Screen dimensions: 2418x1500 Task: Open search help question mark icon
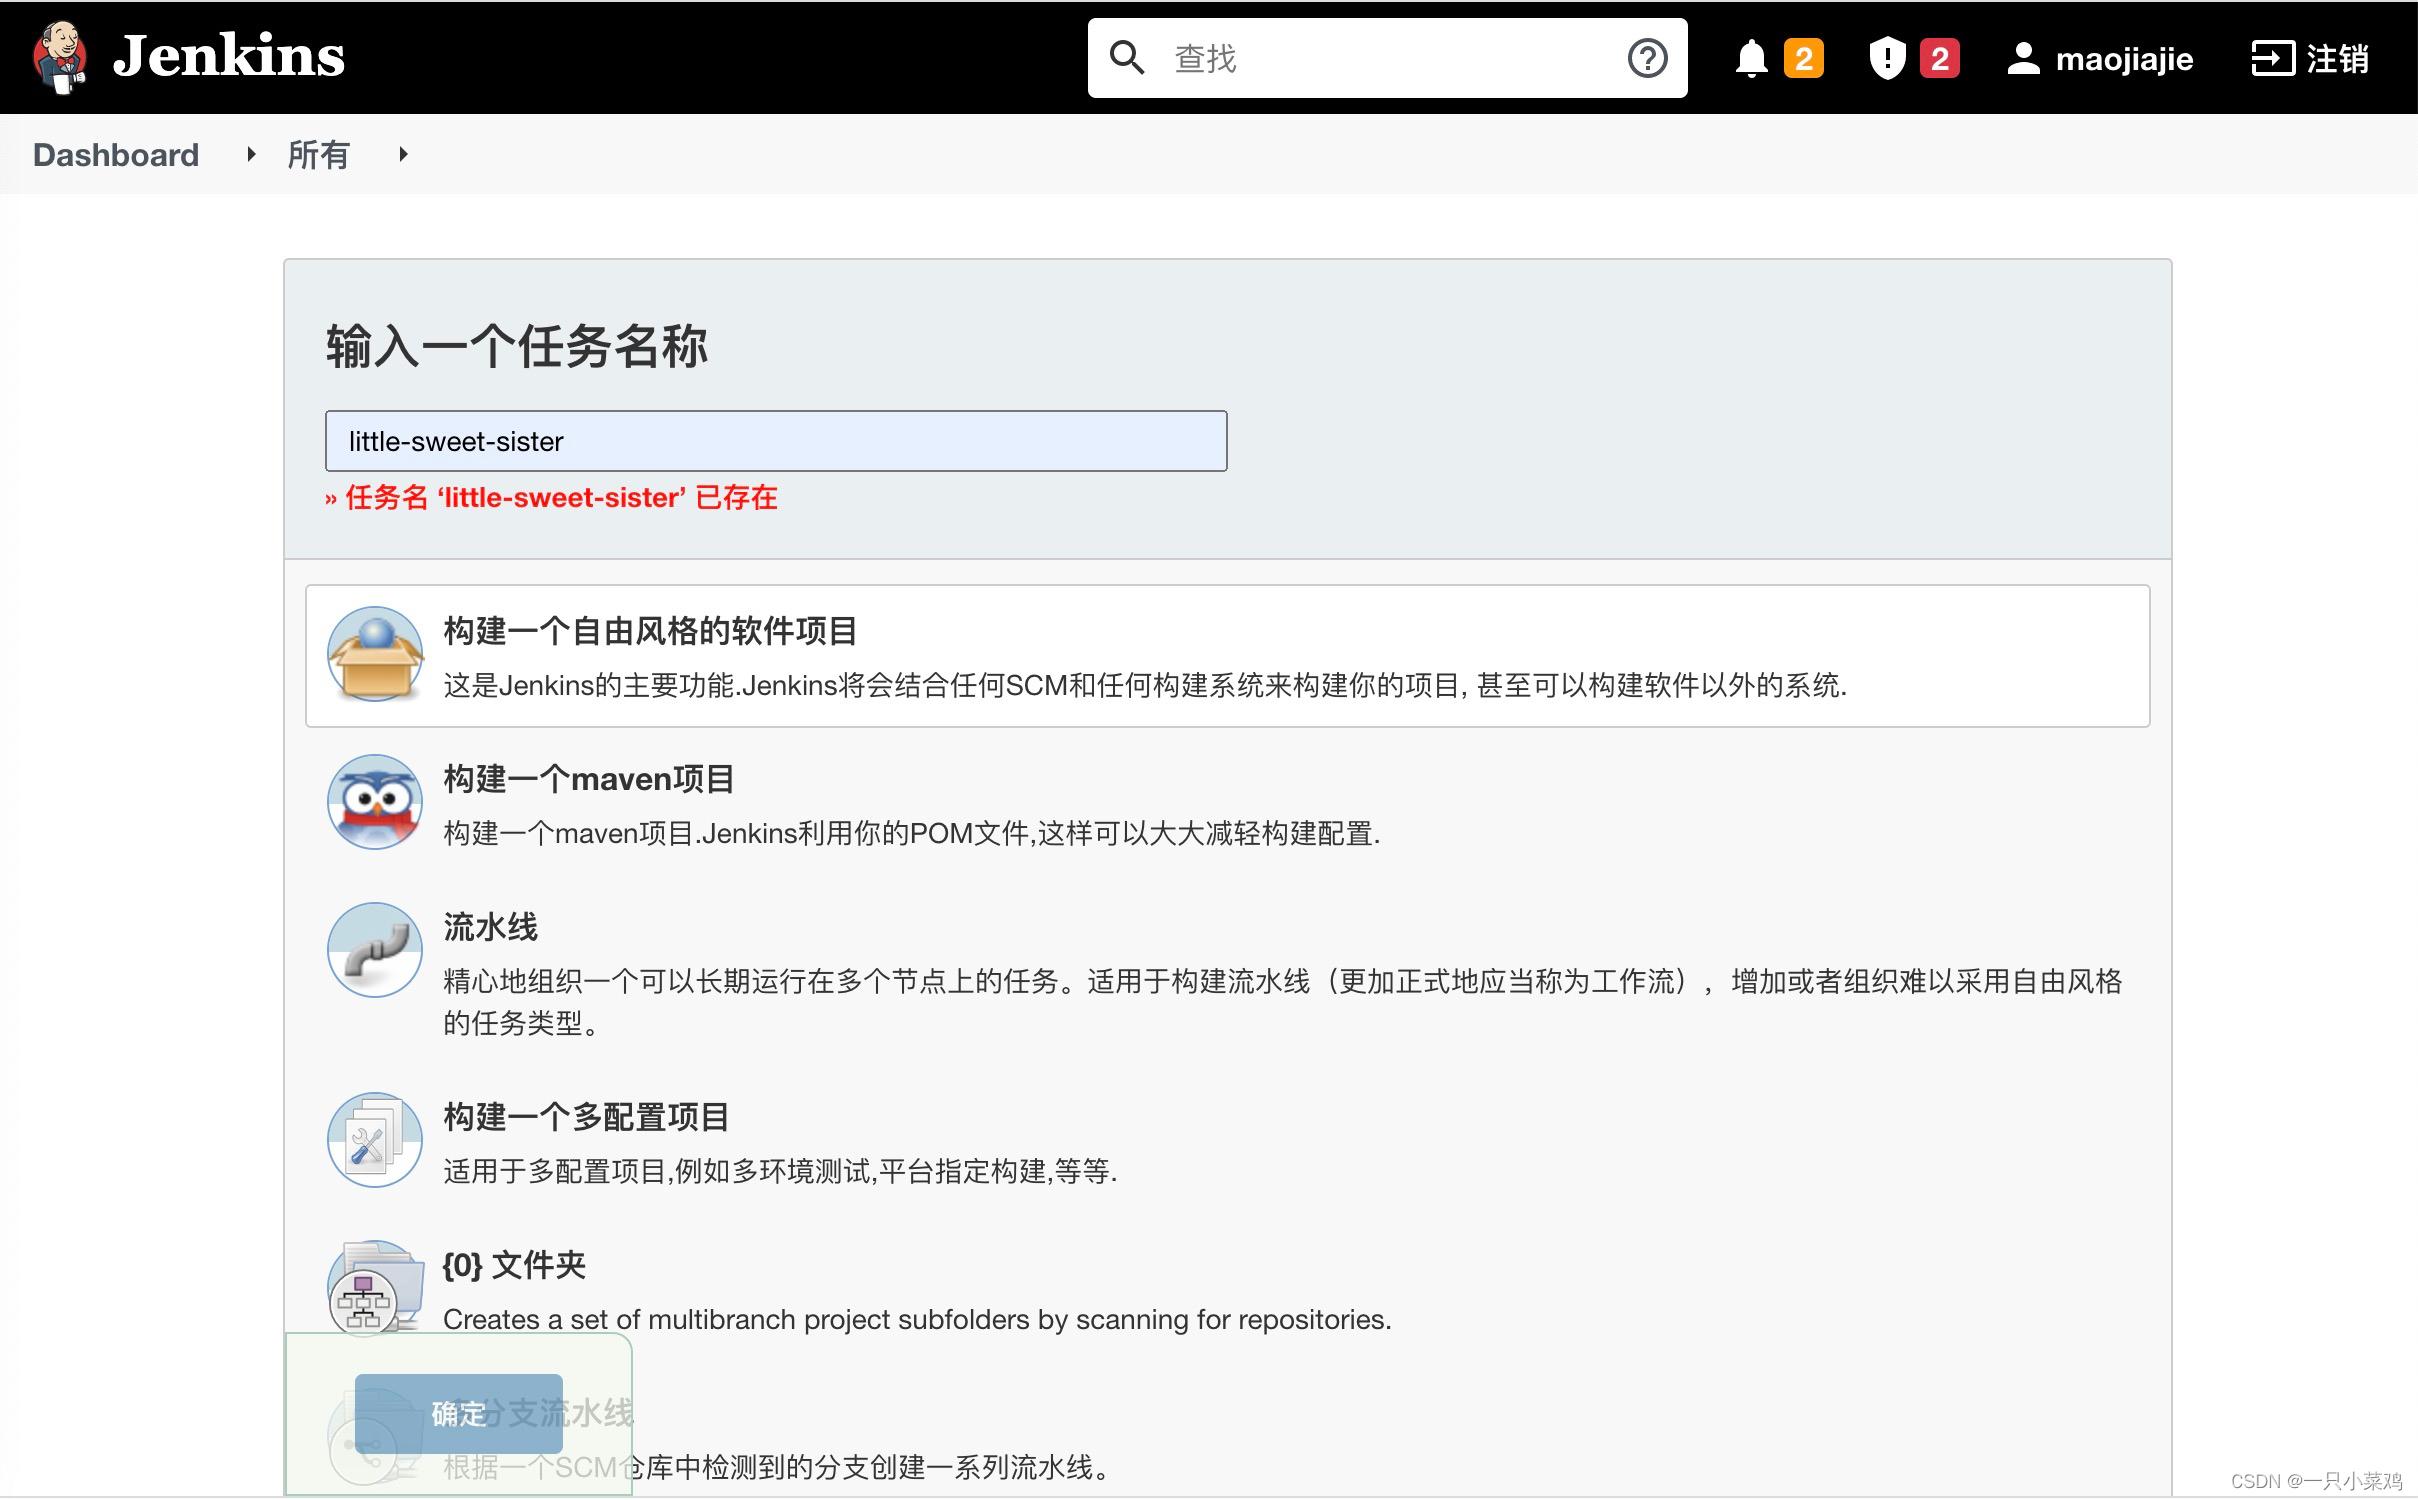tap(1647, 58)
